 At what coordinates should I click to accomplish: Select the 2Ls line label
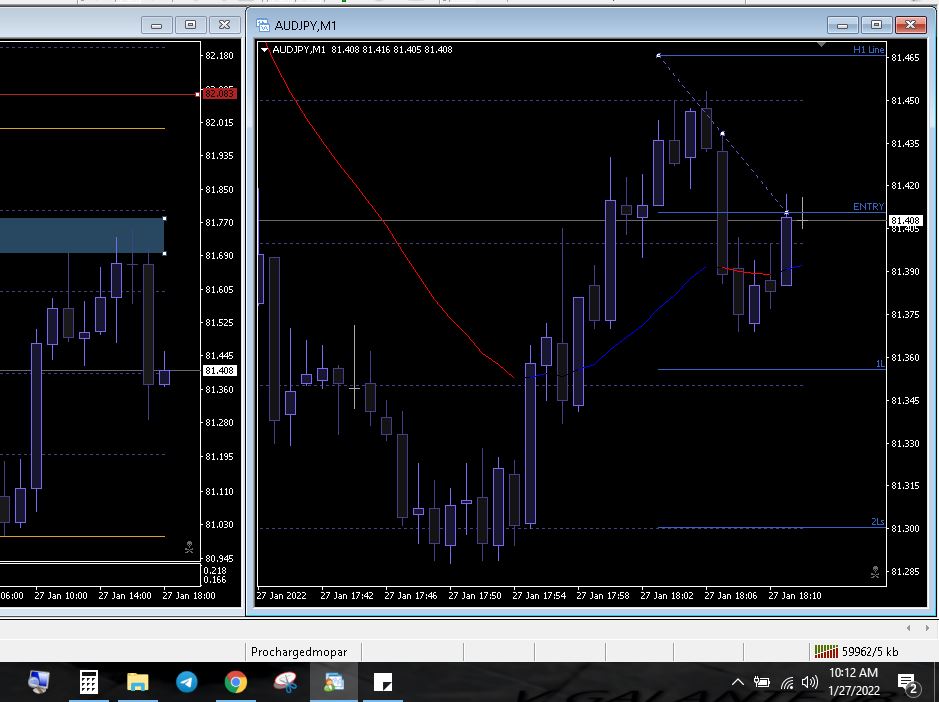coord(877,522)
